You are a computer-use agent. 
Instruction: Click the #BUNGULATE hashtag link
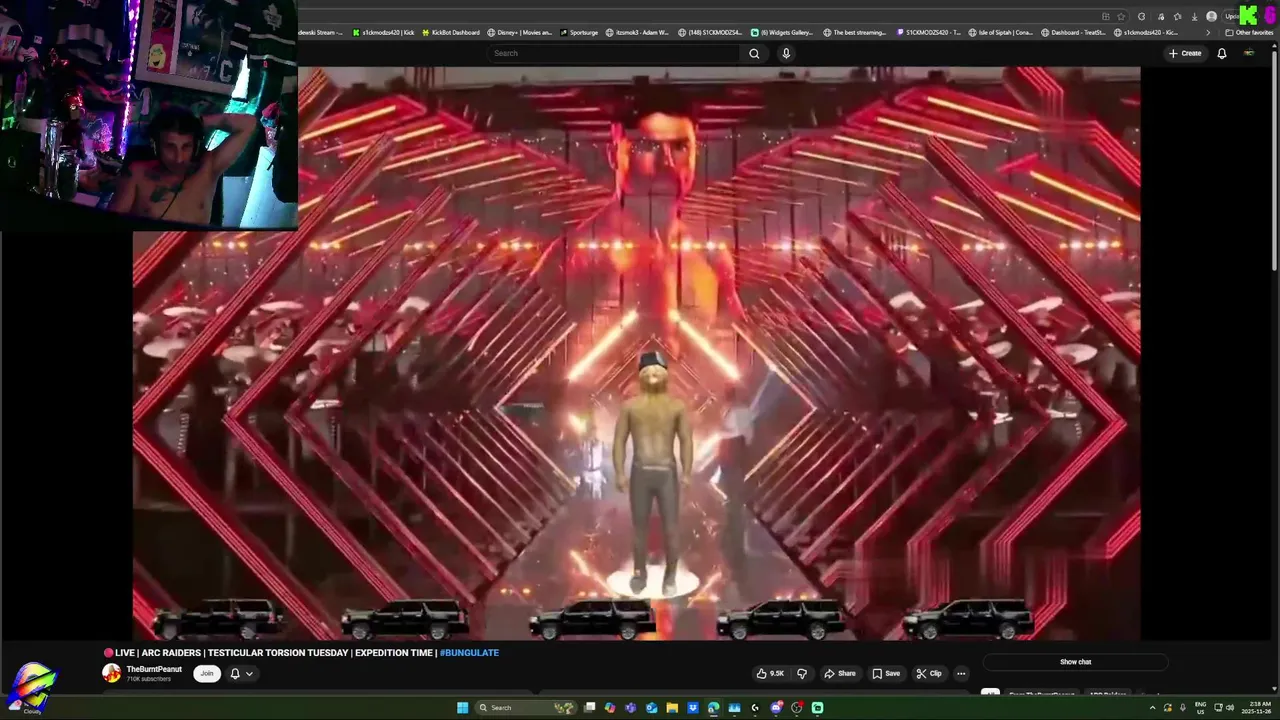[469, 653]
